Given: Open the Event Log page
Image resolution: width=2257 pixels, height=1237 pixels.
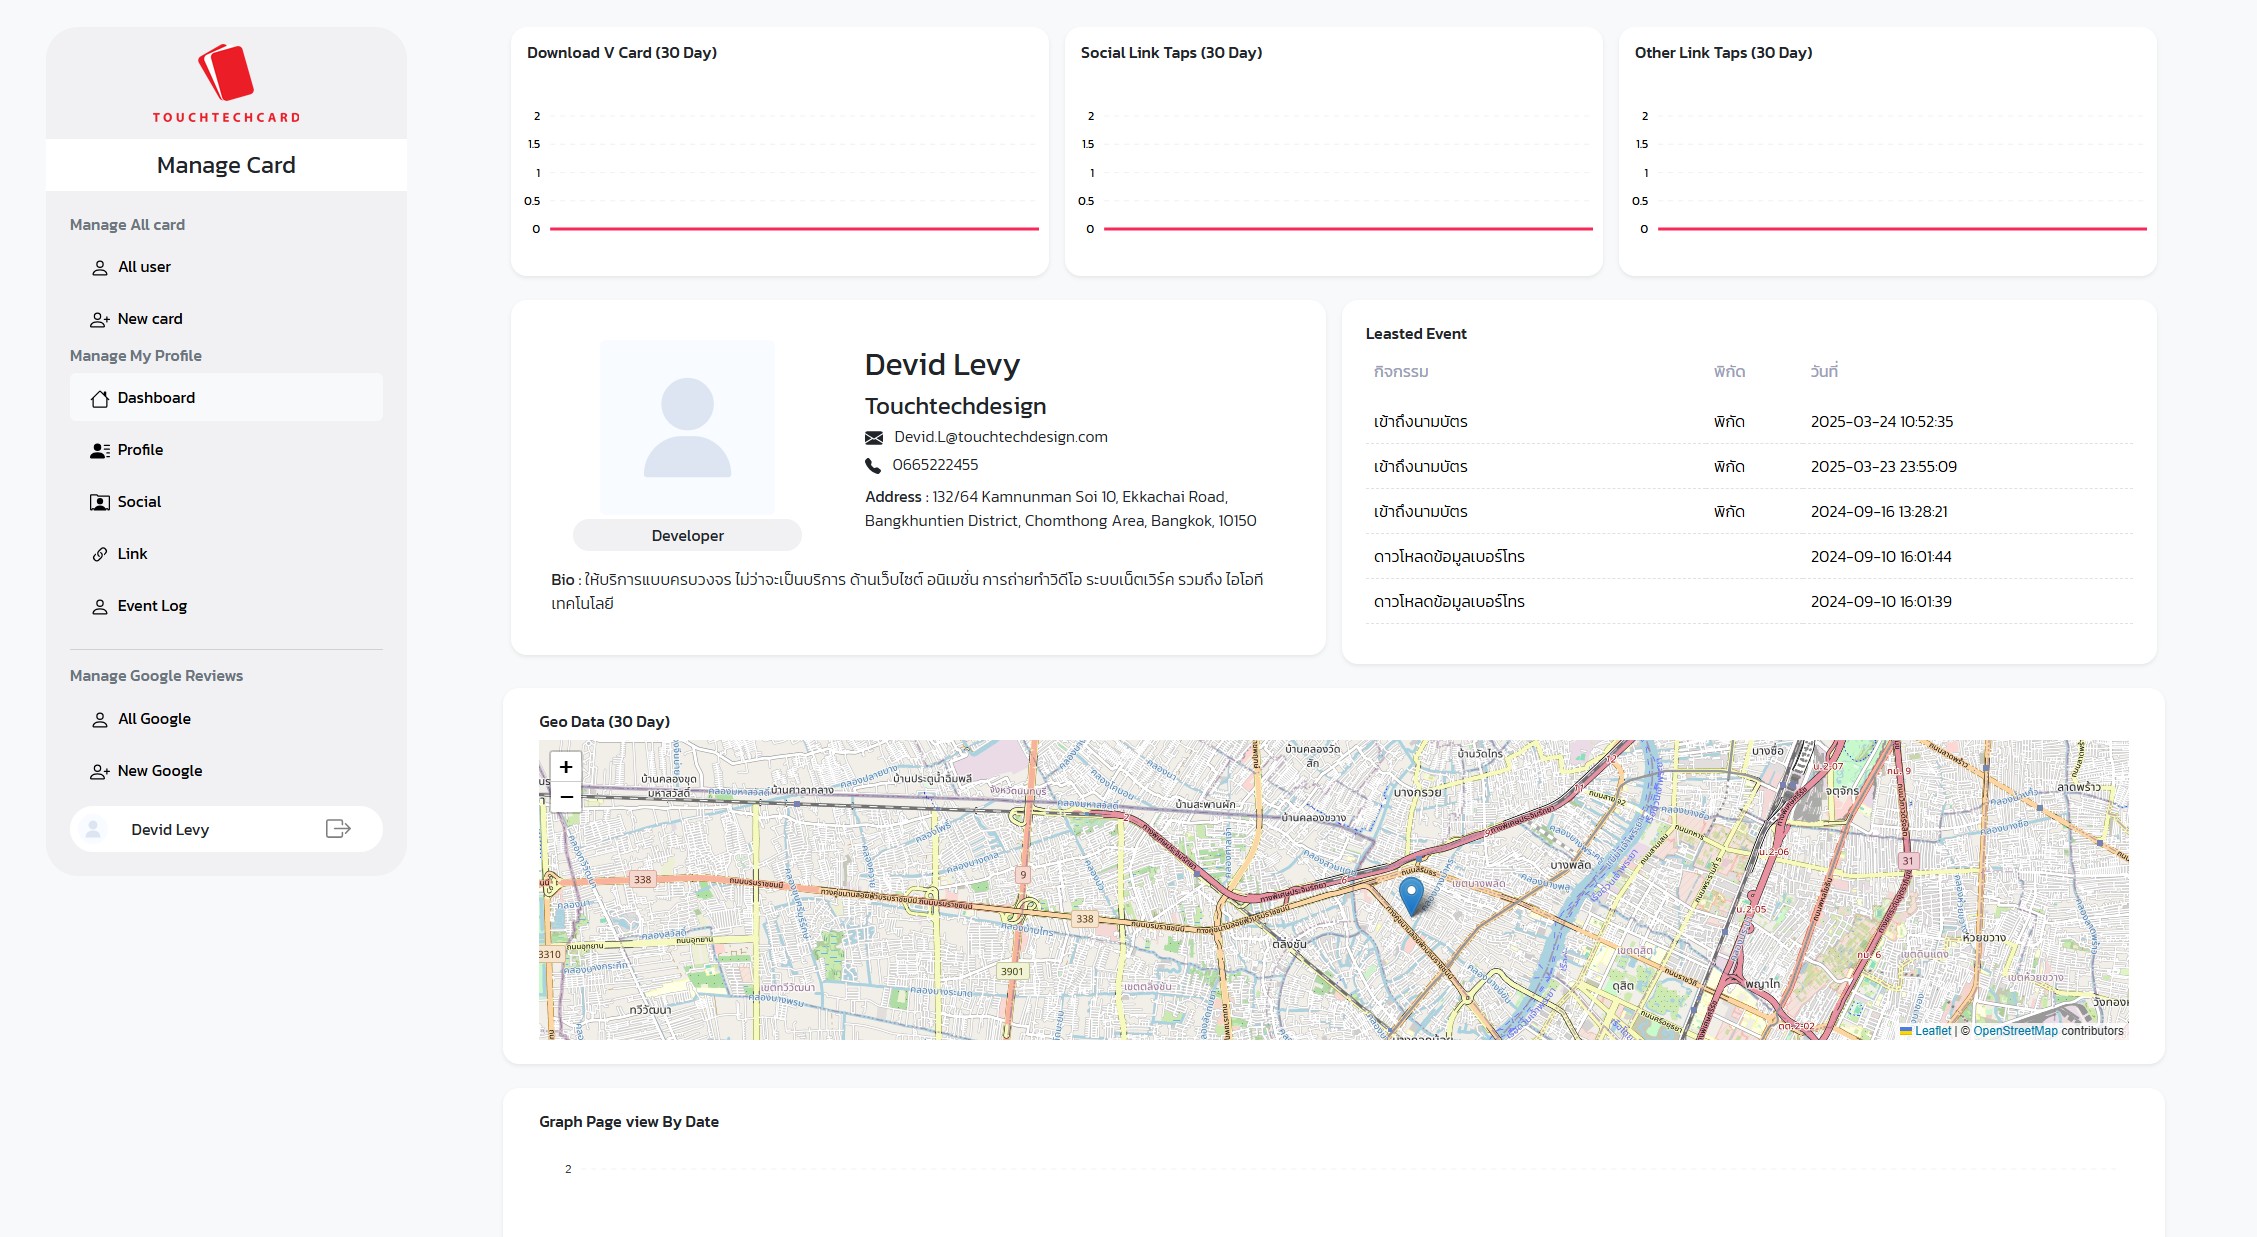Looking at the screenshot, I should point(152,606).
